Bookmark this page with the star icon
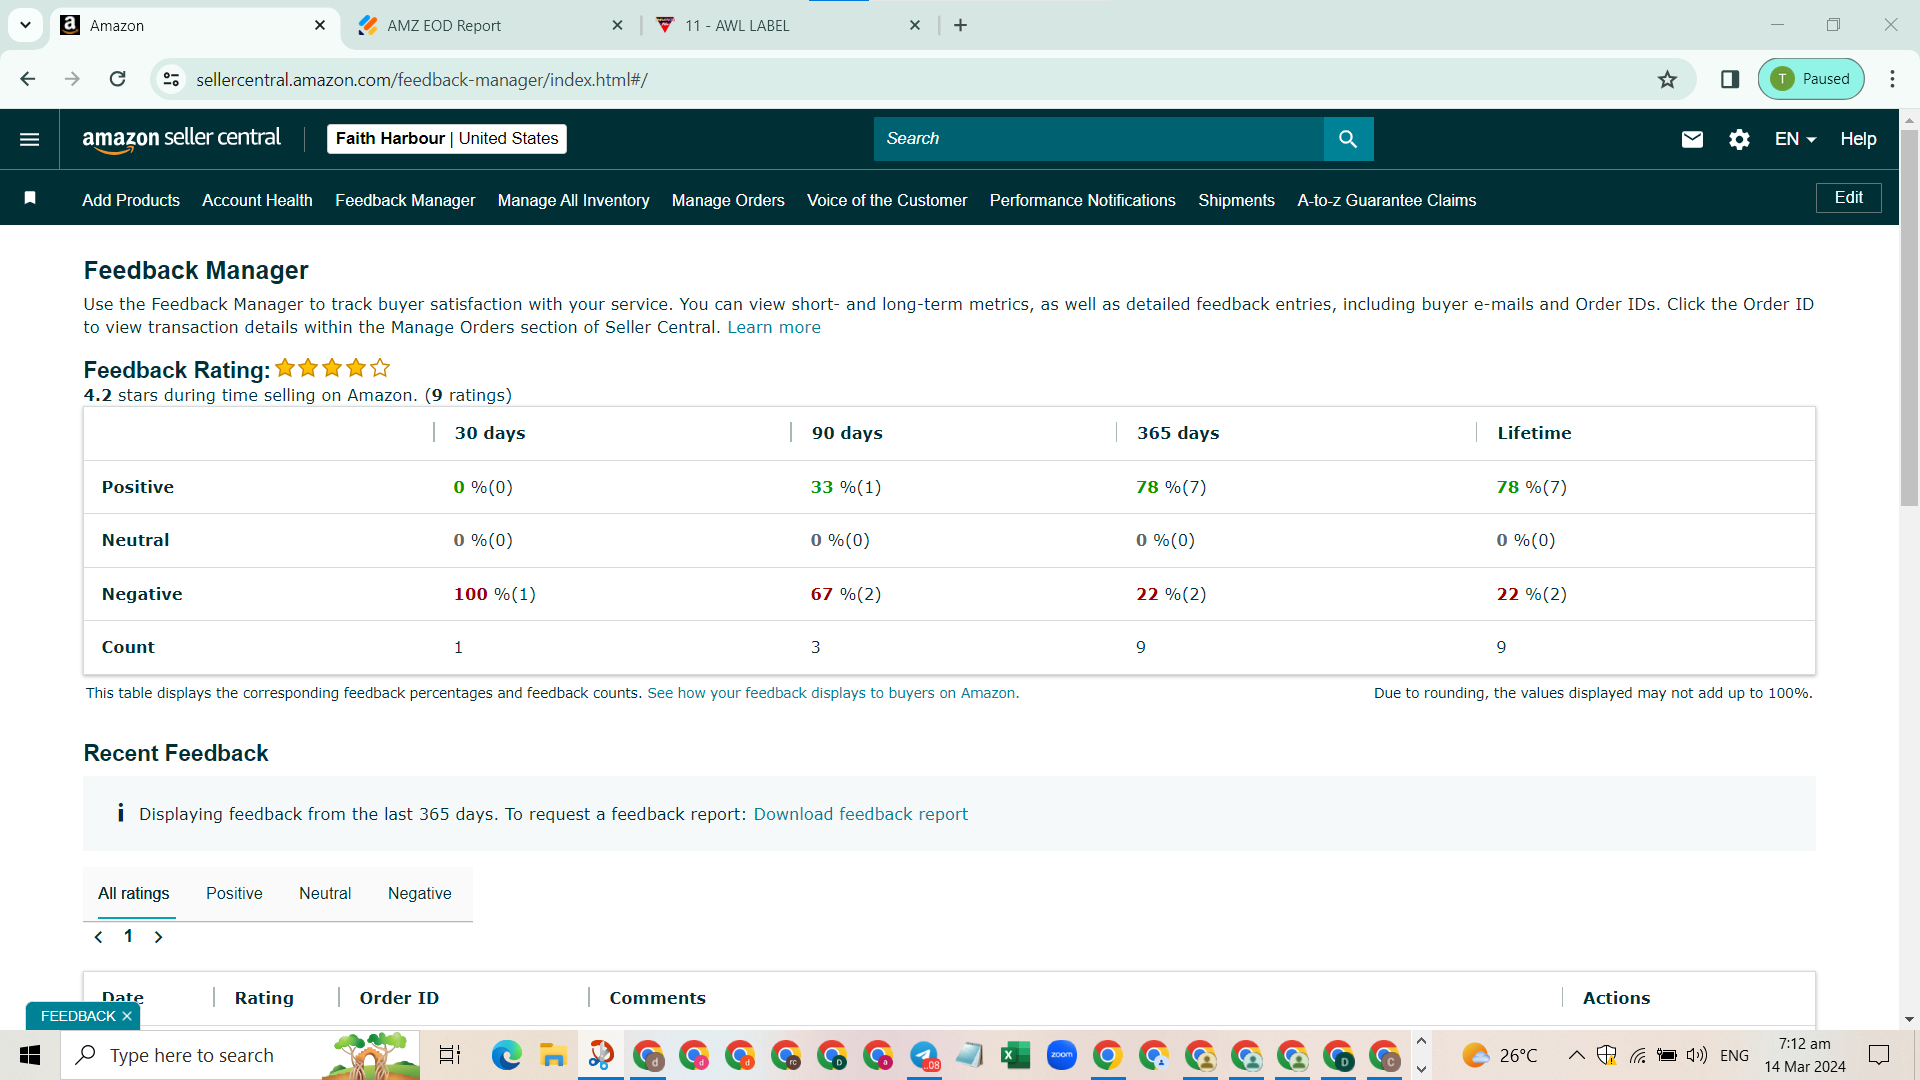Screen dimensions: 1920x1080 (x=1667, y=79)
